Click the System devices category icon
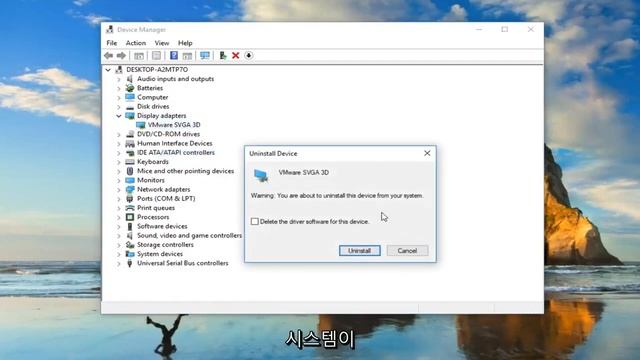This screenshot has width=640, height=360. click(x=130, y=254)
